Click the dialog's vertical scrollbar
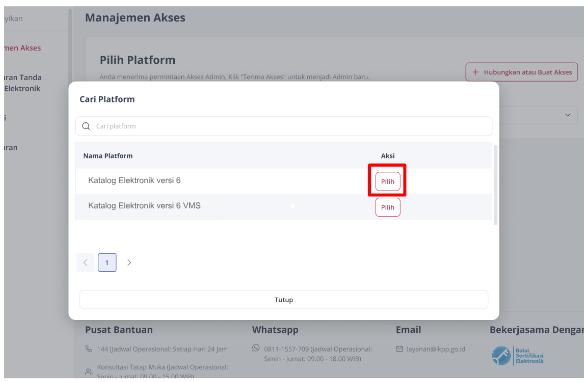Screen dimensions: 585x382 click(x=495, y=185)
